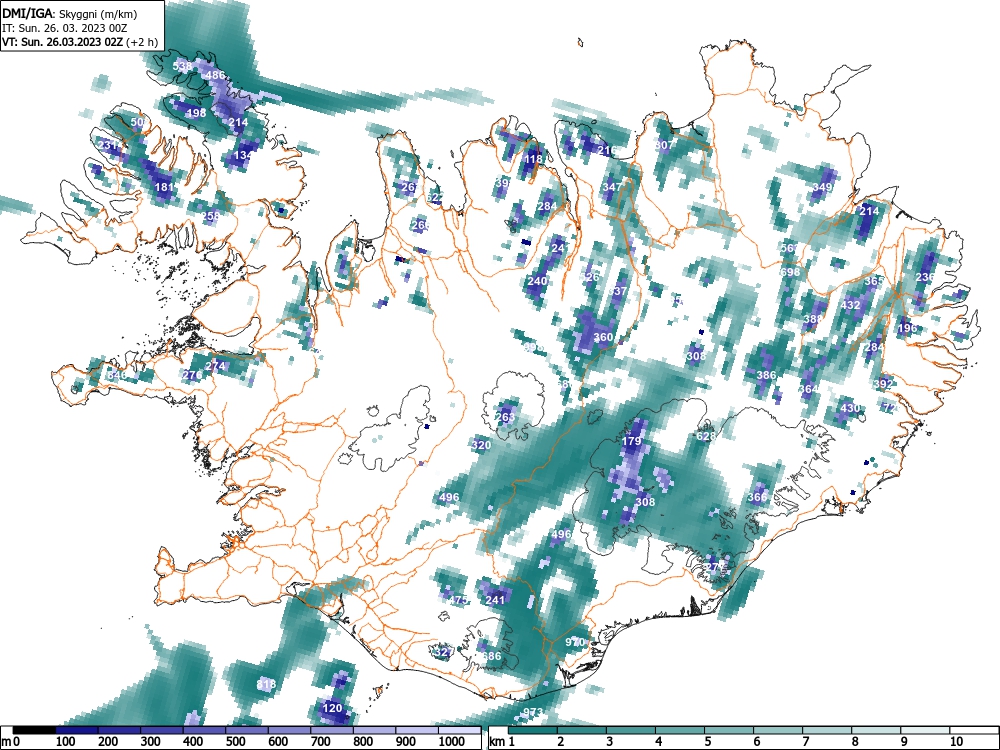
Task: Click the visibility value '686'
Action: click(x=491, y=656)
